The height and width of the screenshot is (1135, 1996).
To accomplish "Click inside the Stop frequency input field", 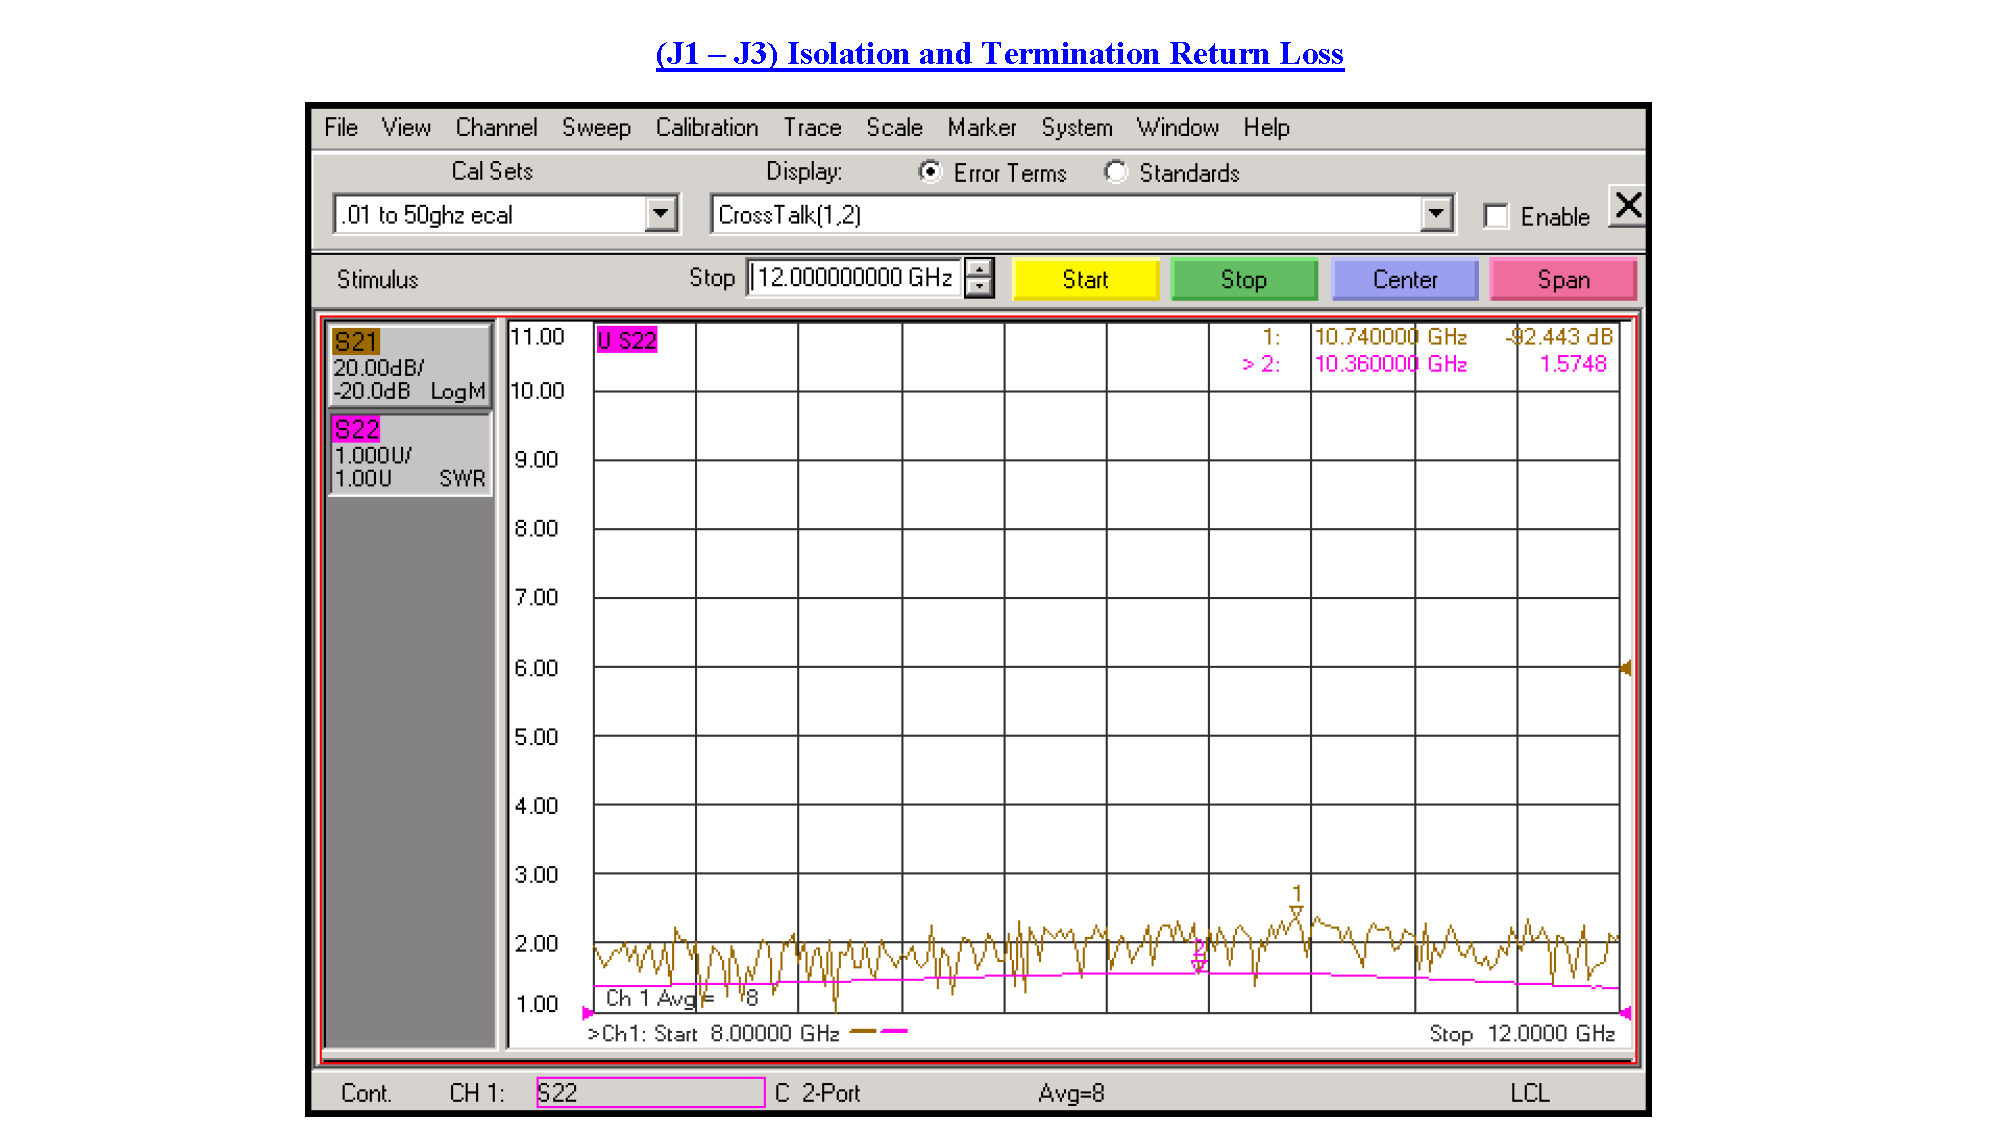I will click(x=855, y=279).
